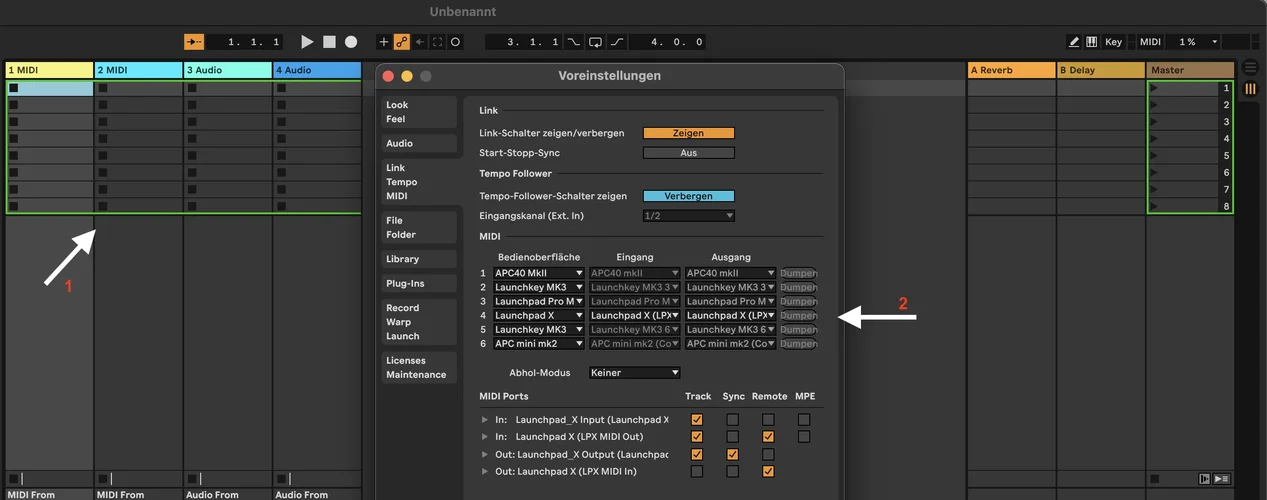The width and height of the screenshot is (1267, 500).
Task: Launch Master scene 1 play triangle
Action: click(x=1154, y=89)
